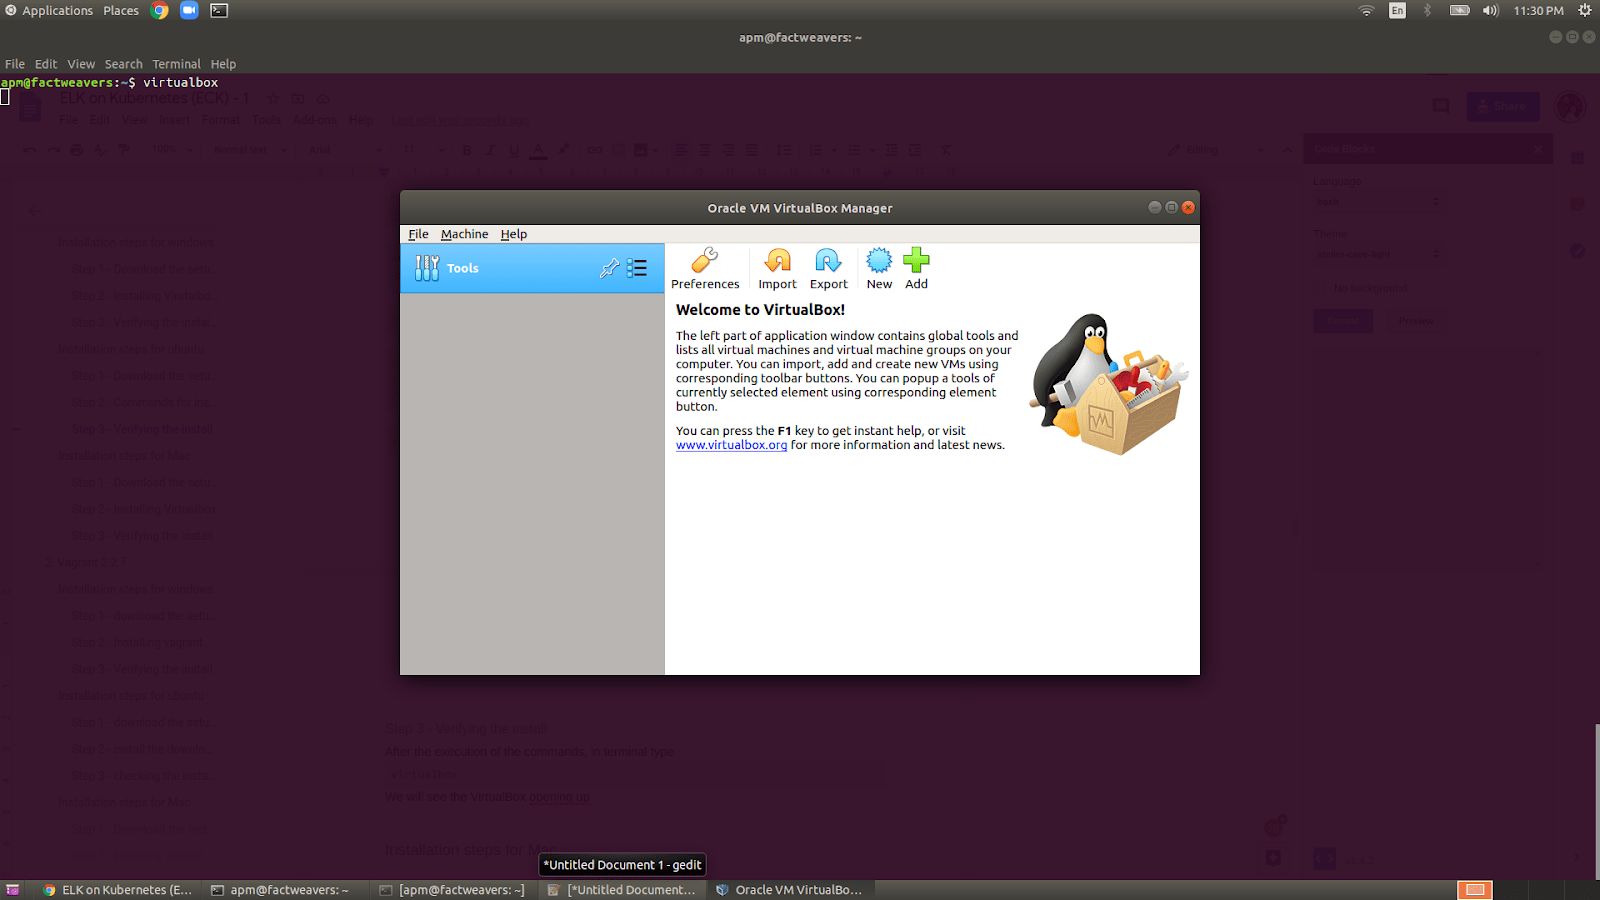Viewport: 1600px width, 900px height.
Task: Select the Tools item in the sidebar
Action: coord(532,268)
